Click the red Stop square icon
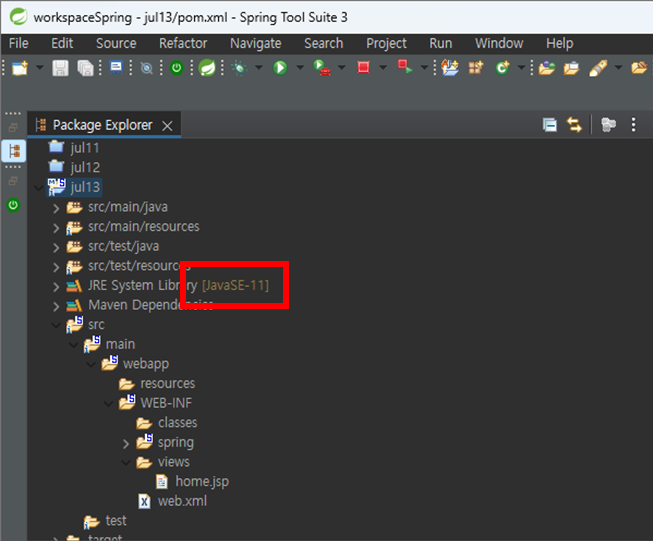The width and height of the screenshot is (653, 541). click(364, 67)
